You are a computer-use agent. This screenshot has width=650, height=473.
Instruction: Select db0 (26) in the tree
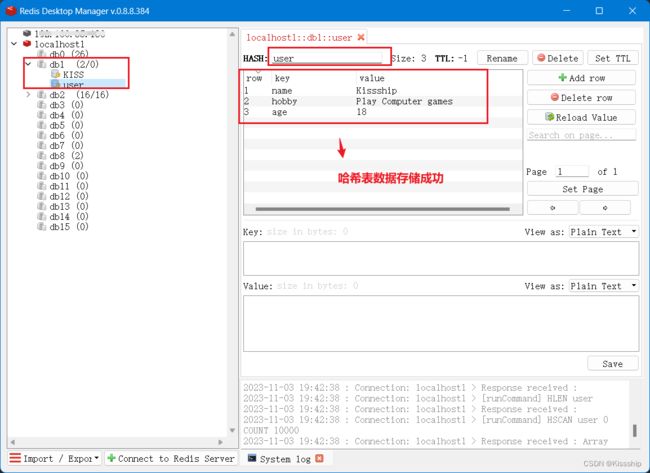[x=69, y=54]
